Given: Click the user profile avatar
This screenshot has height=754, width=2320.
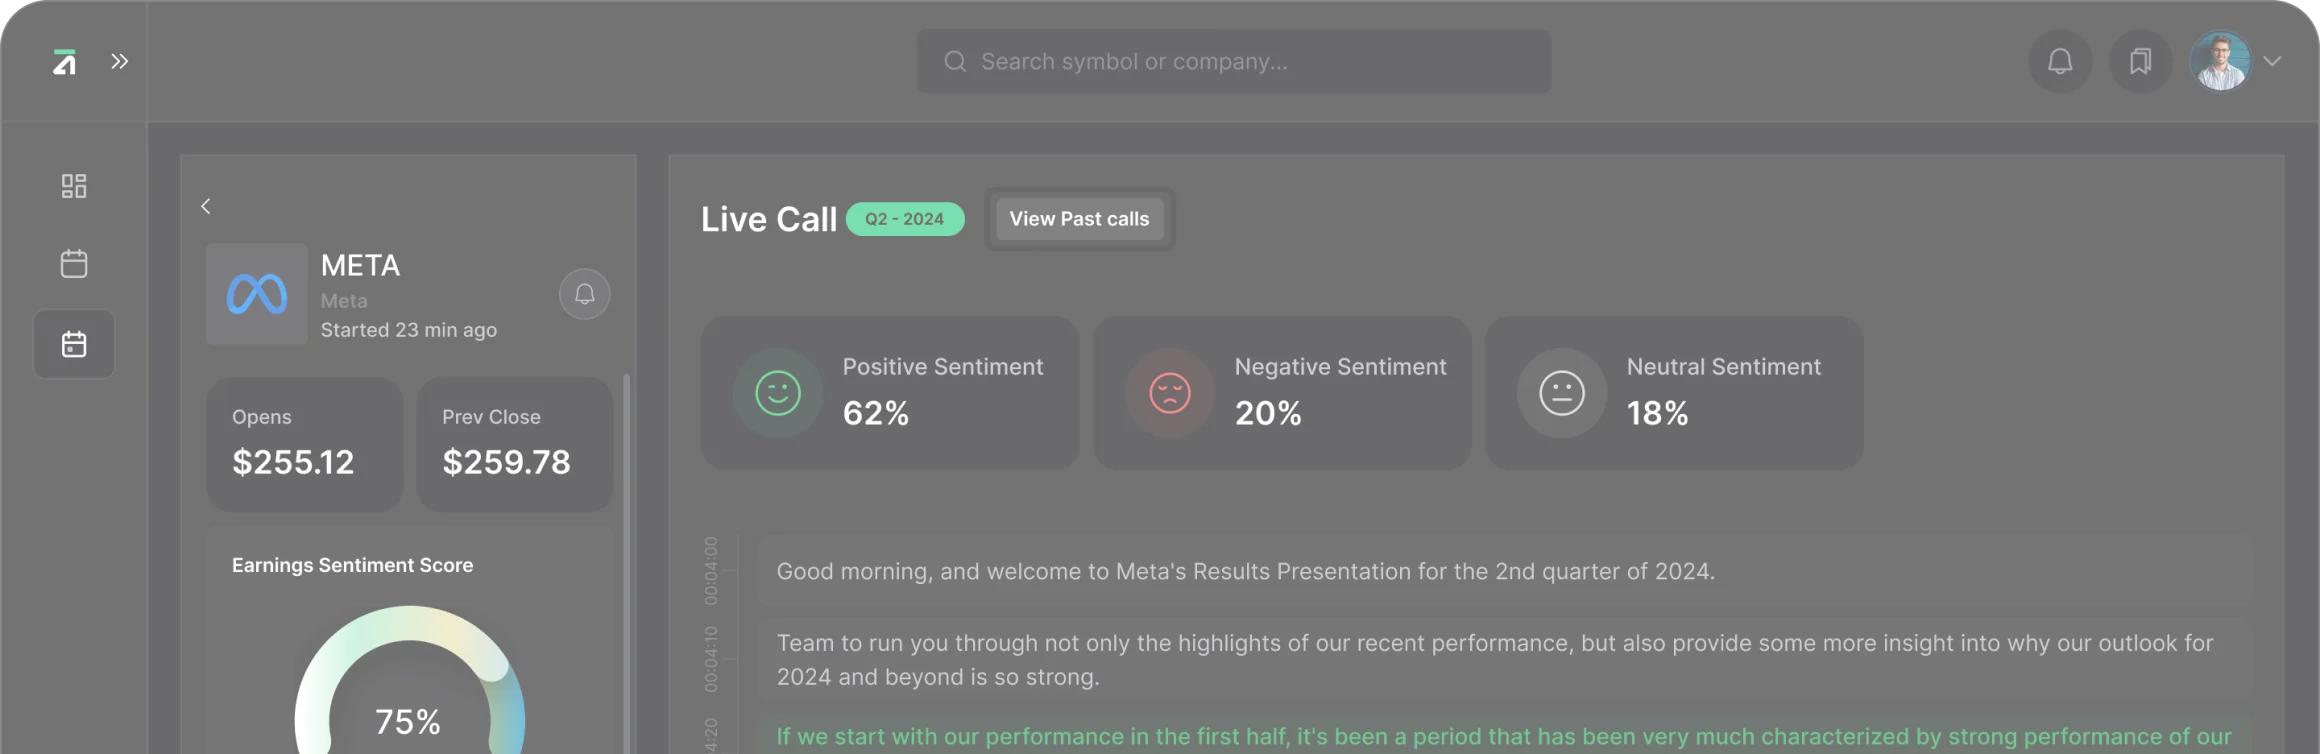Looking at the screenshot, I should [2220, 62].
